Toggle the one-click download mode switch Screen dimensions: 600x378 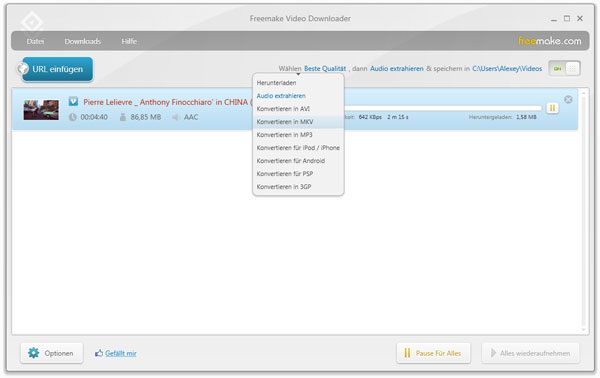pos(564,69)
